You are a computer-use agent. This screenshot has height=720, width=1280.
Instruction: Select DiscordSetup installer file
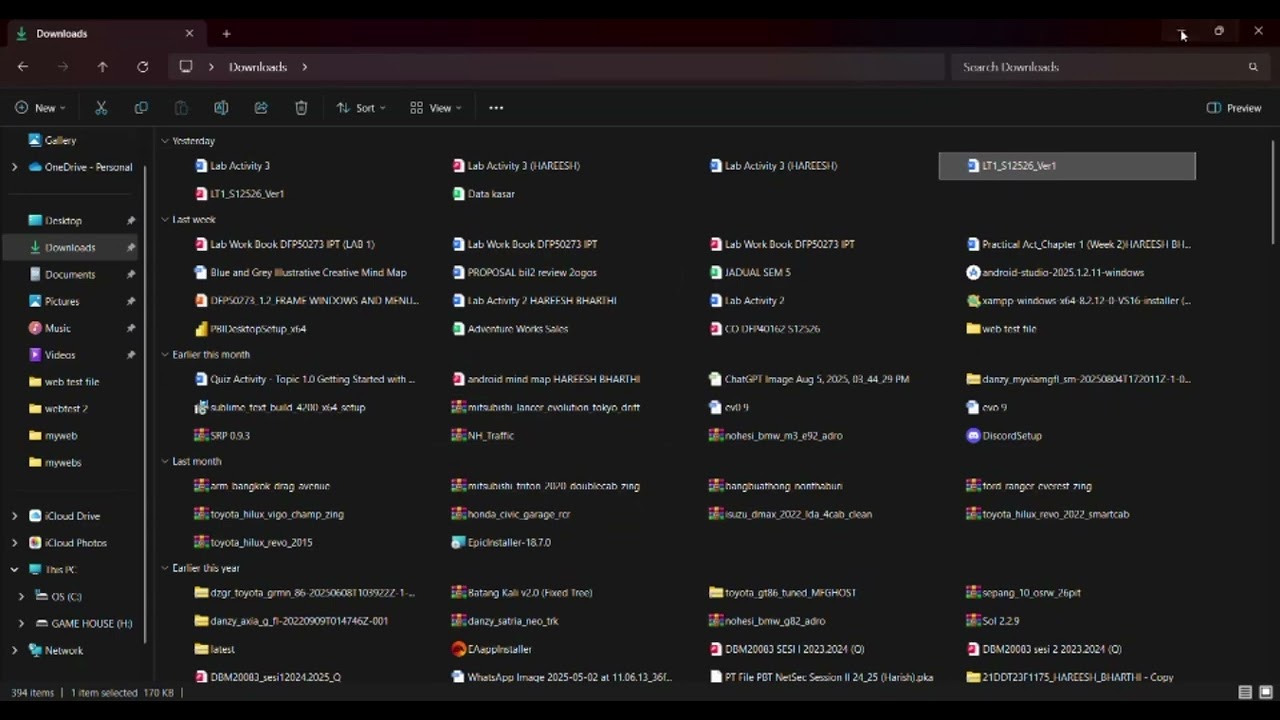(1004, 436)
